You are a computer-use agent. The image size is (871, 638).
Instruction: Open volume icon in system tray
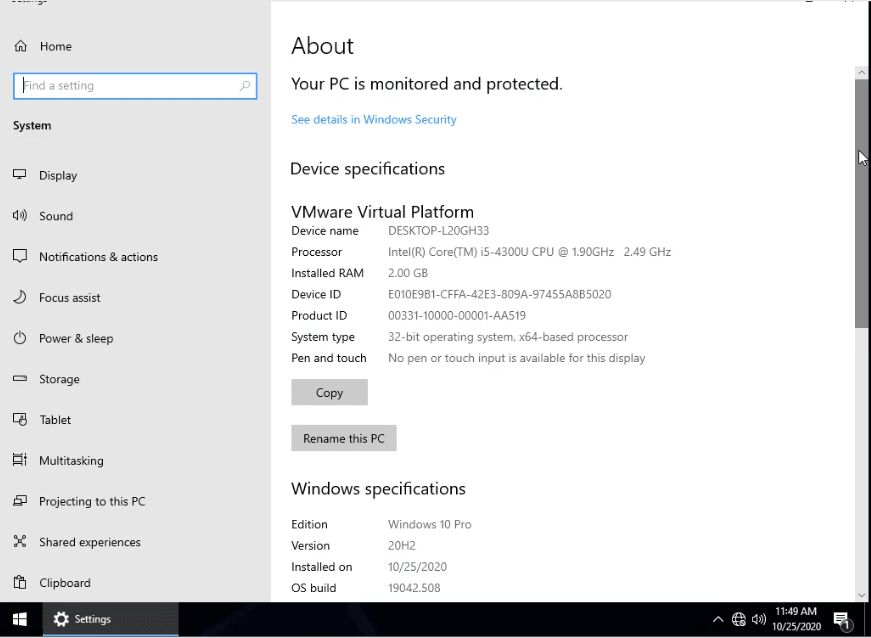(759, 619)
